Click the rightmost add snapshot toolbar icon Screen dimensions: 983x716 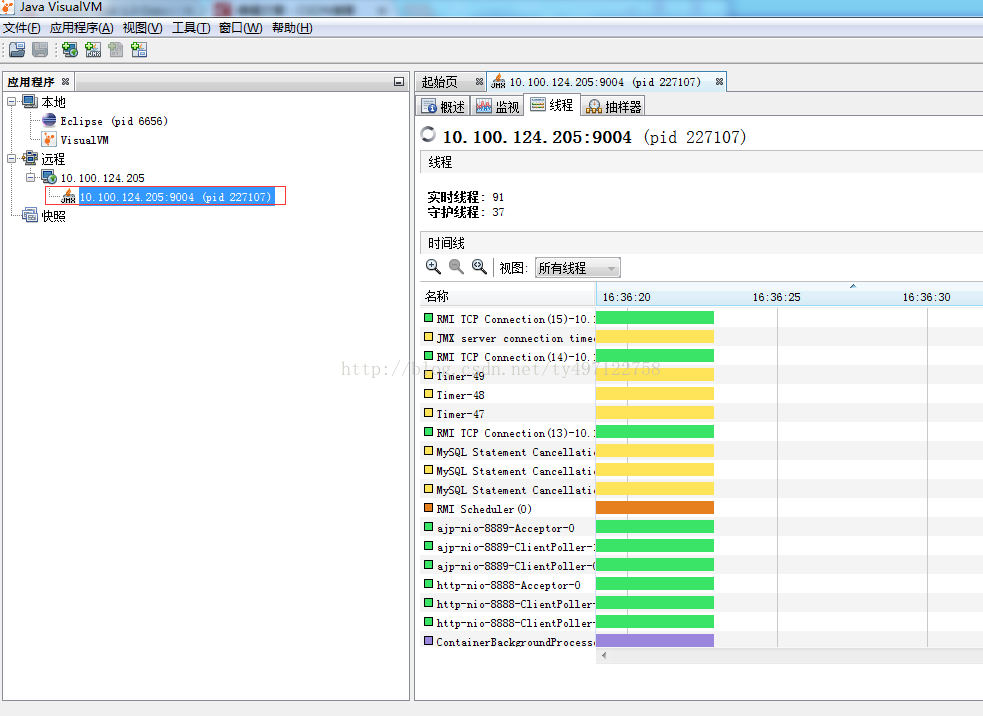[139, 50]
